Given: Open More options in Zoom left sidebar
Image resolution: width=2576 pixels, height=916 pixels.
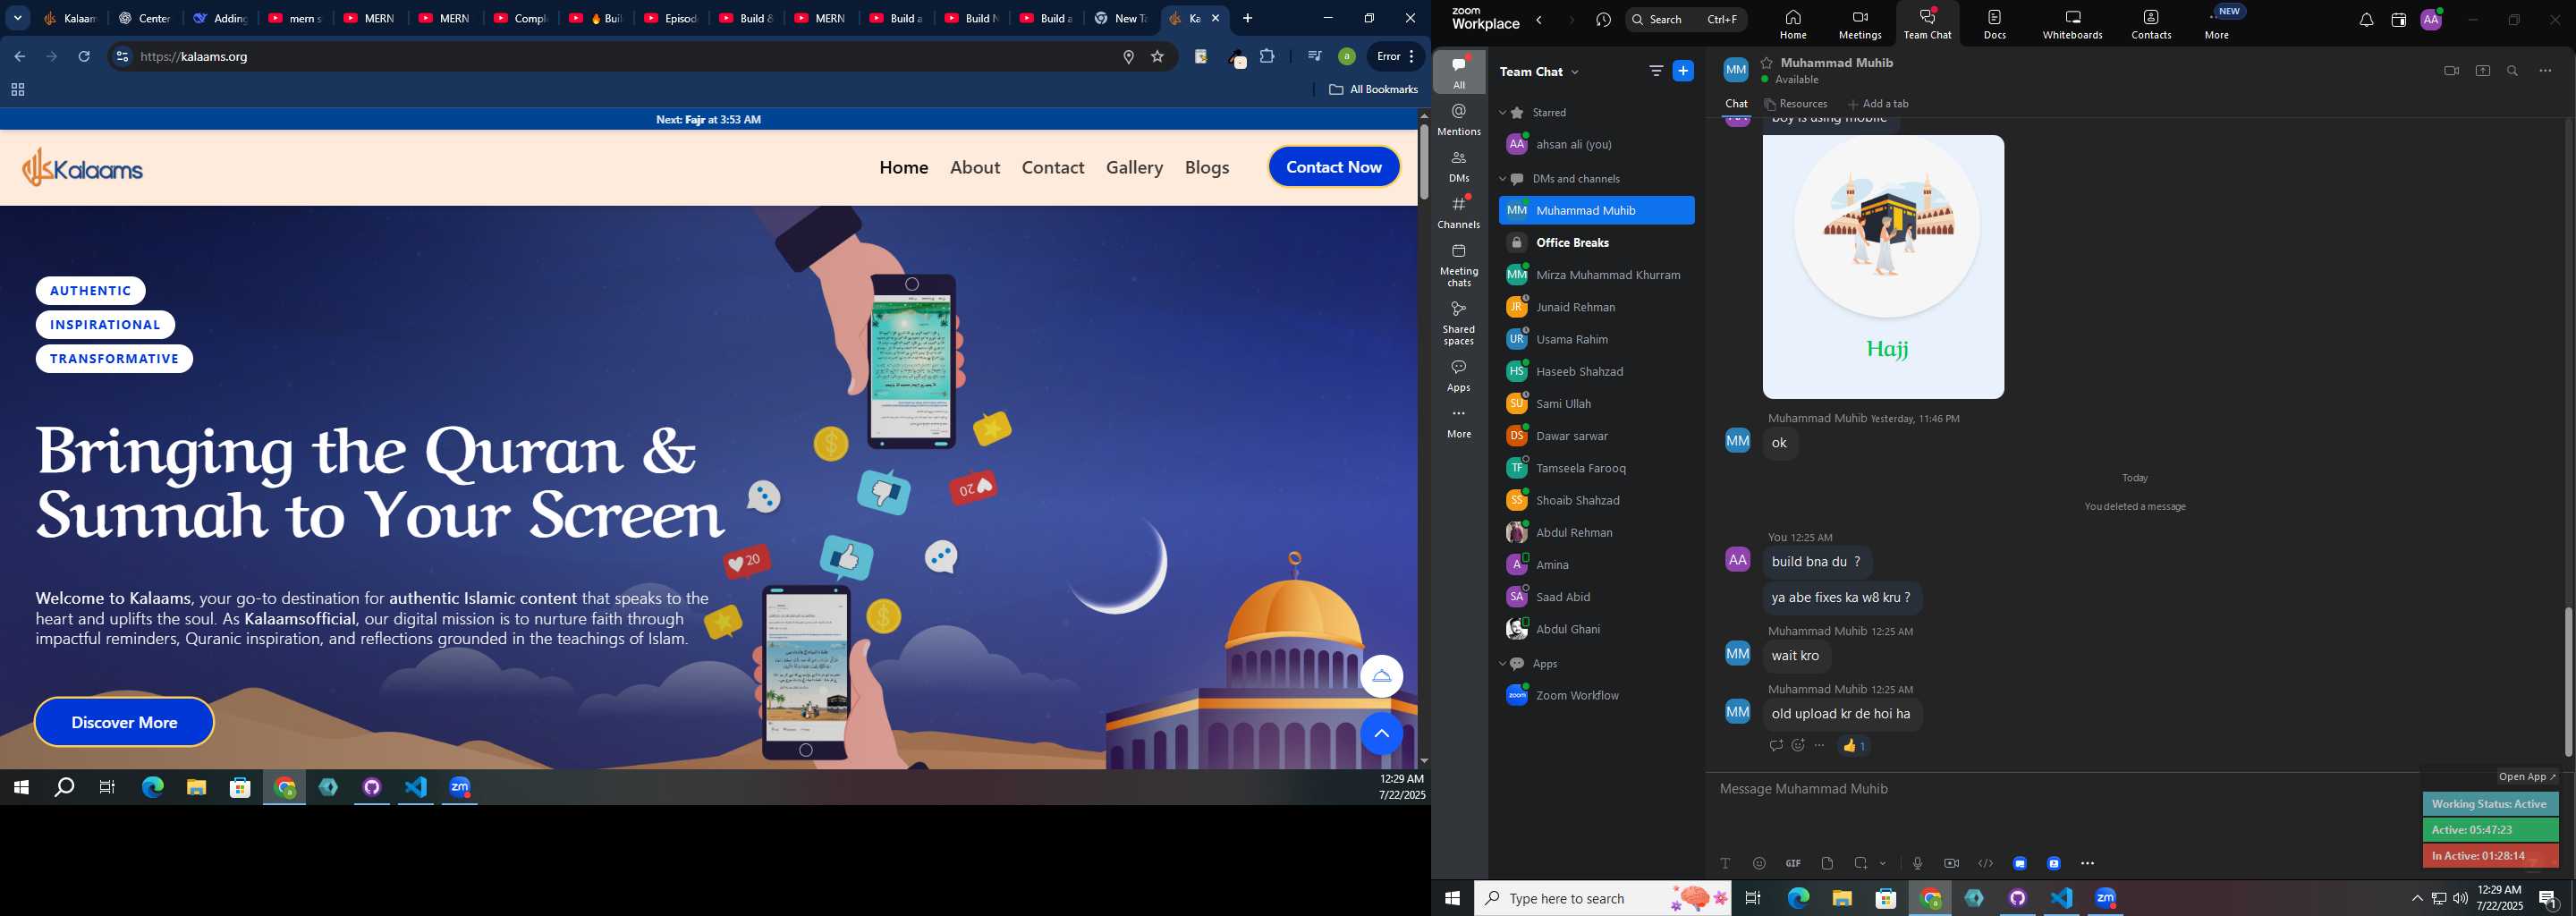Looking at the screenshot, I should (1459, 423).
